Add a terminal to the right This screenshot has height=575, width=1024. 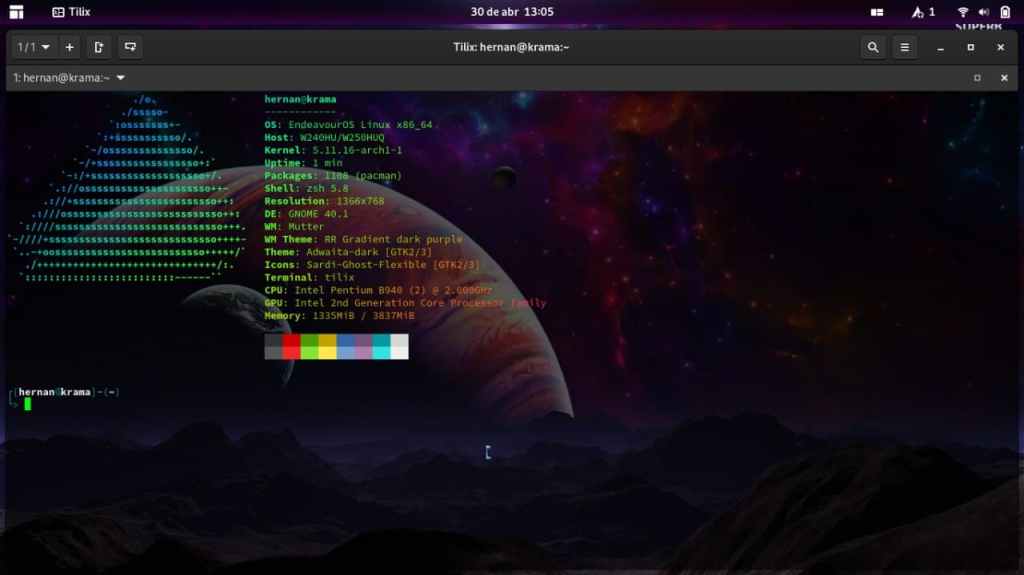[98, 47]
